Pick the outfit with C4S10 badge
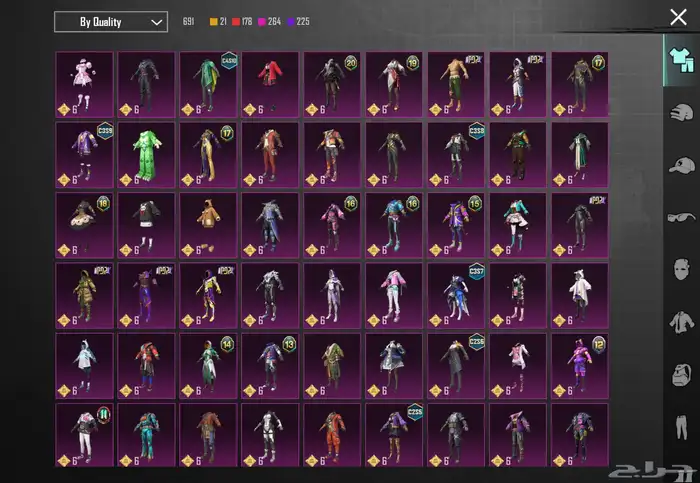This screenshot has width=700, height=483. [208, 84]
